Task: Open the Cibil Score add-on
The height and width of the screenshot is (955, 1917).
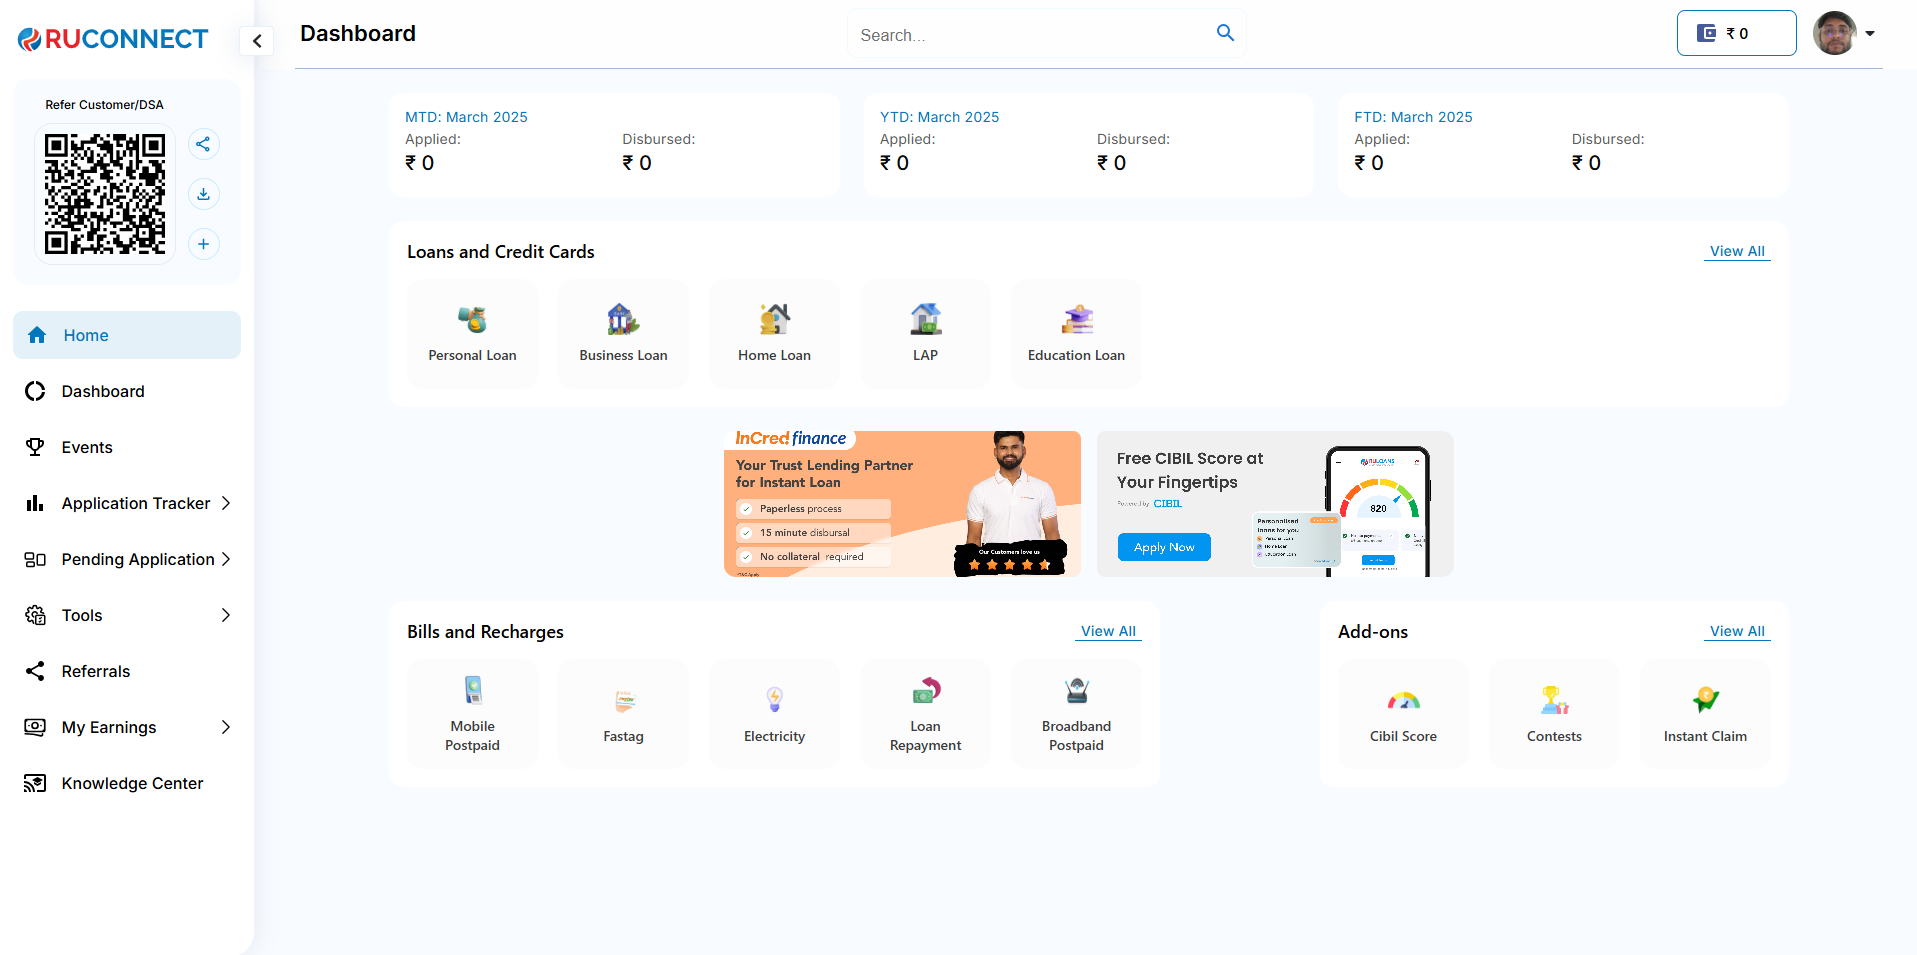Action: coord(1403,714)
